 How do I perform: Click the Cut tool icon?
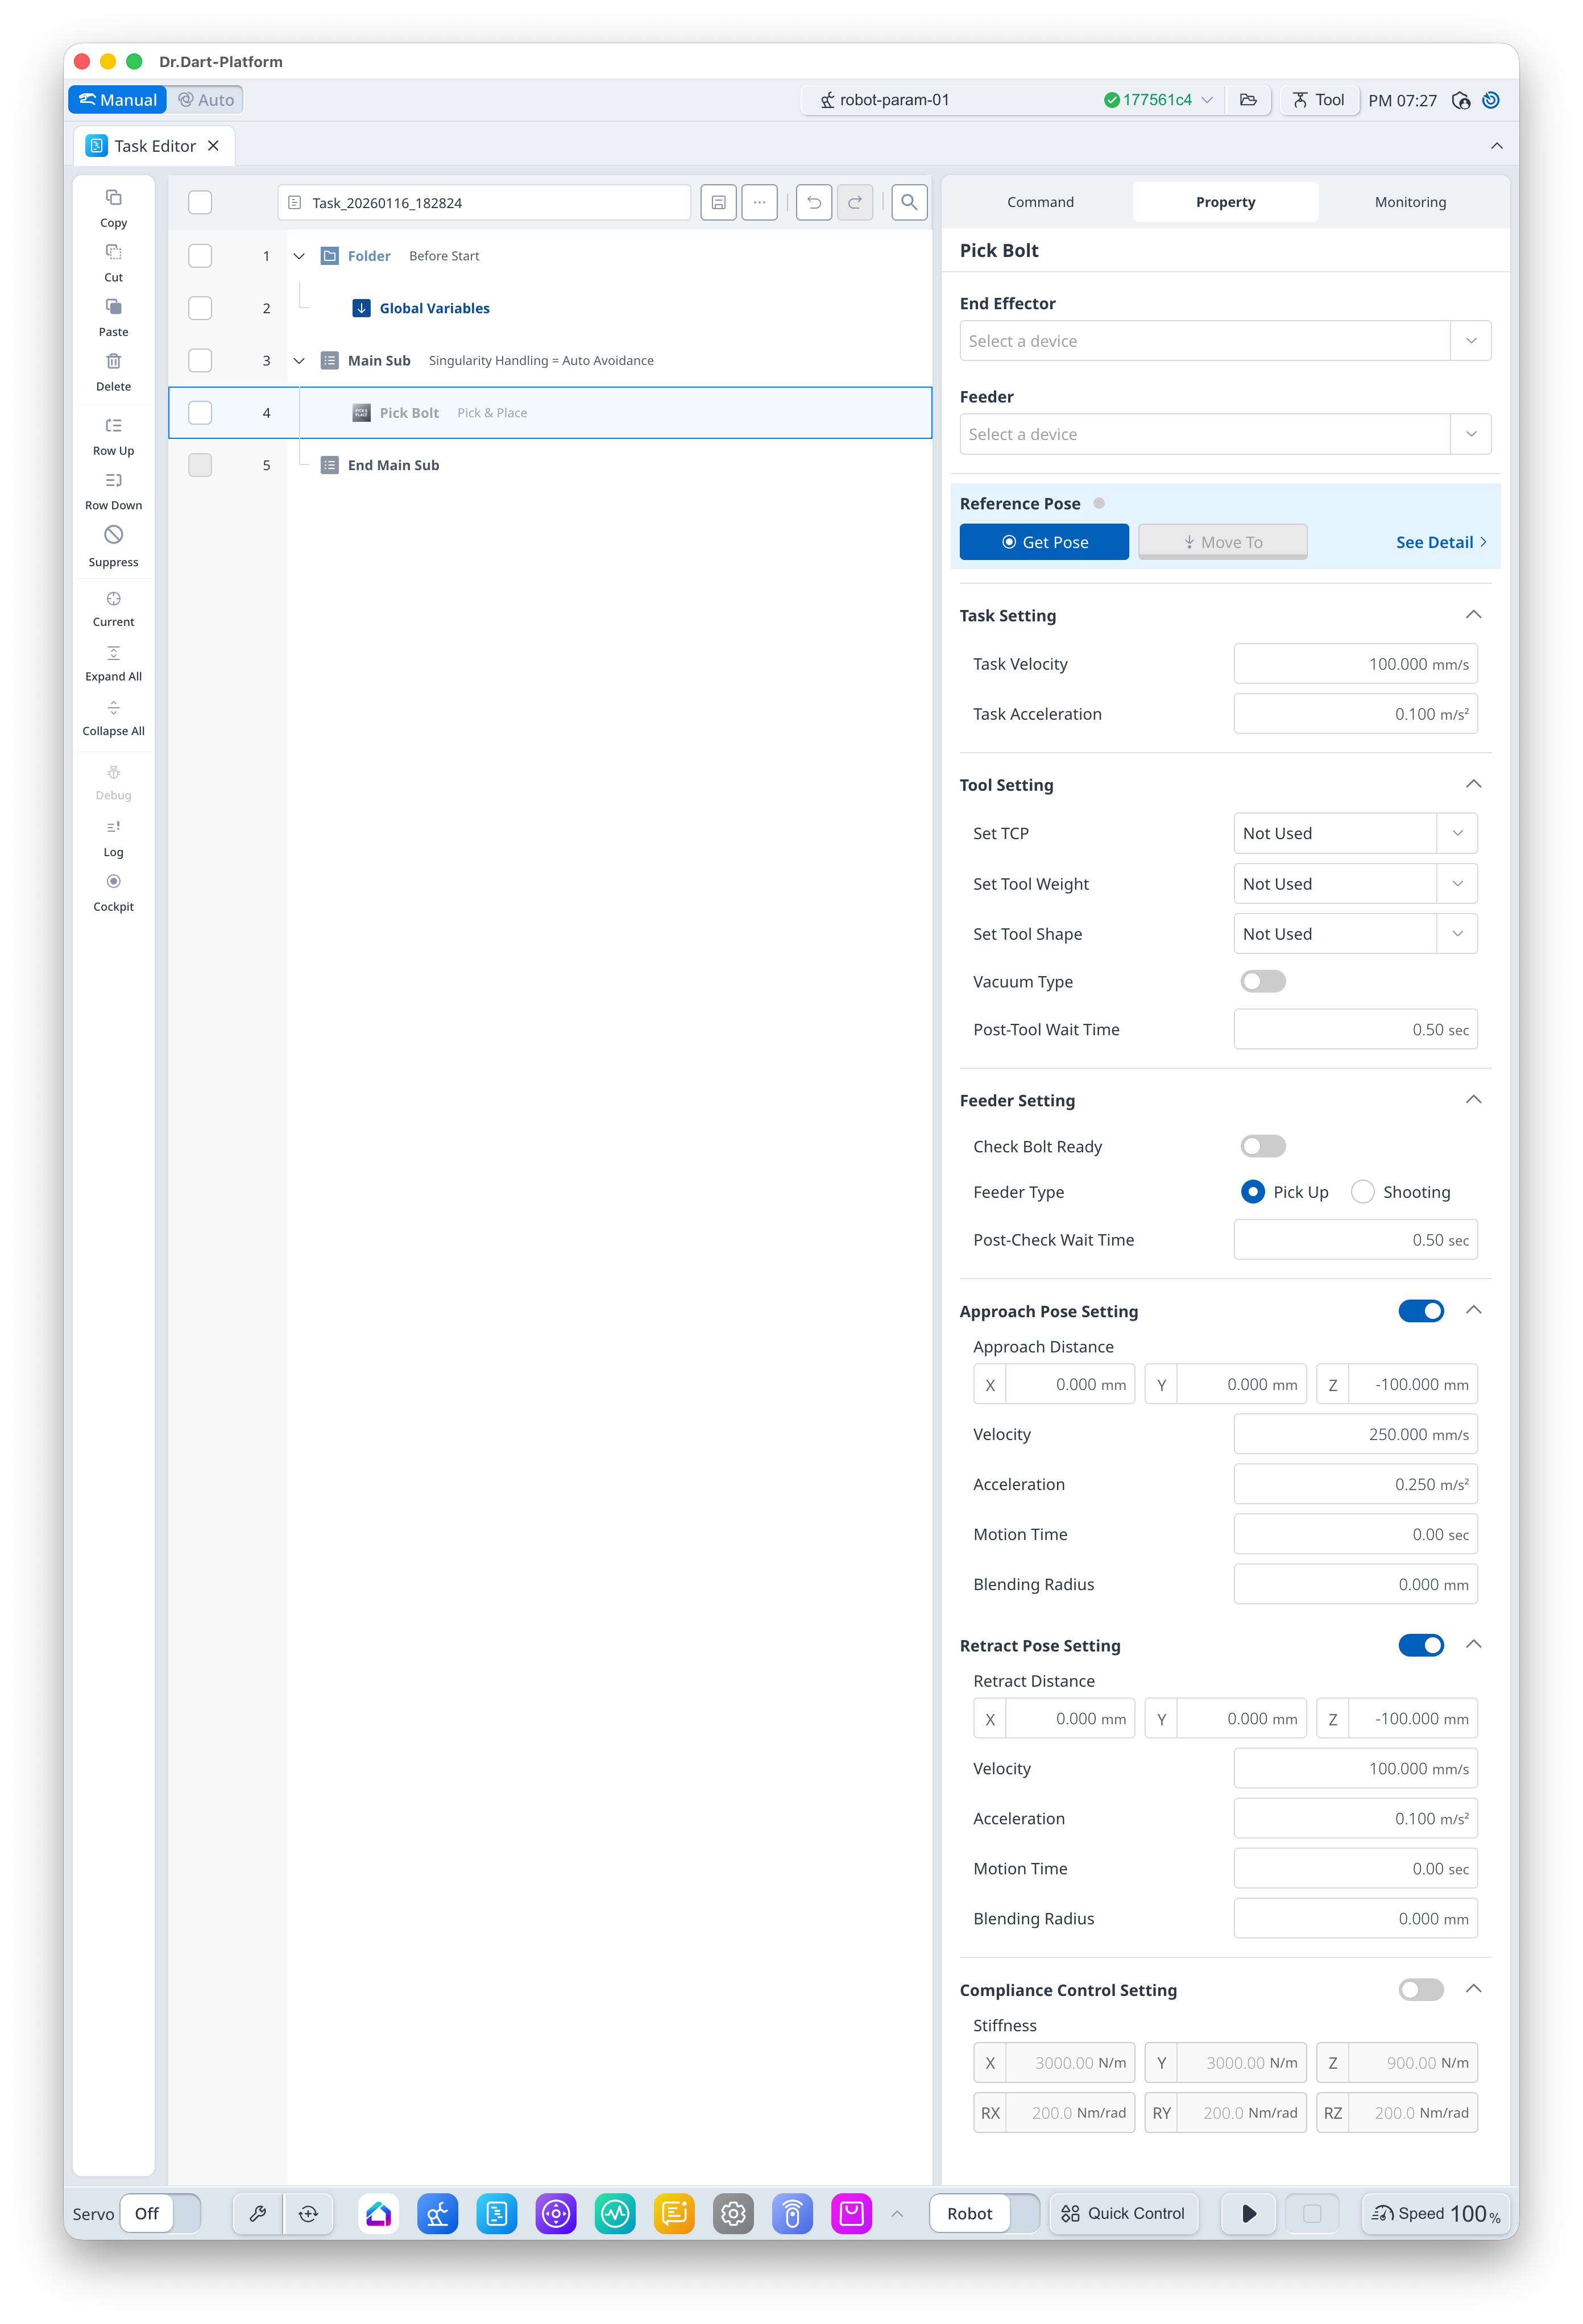point(113,252)
